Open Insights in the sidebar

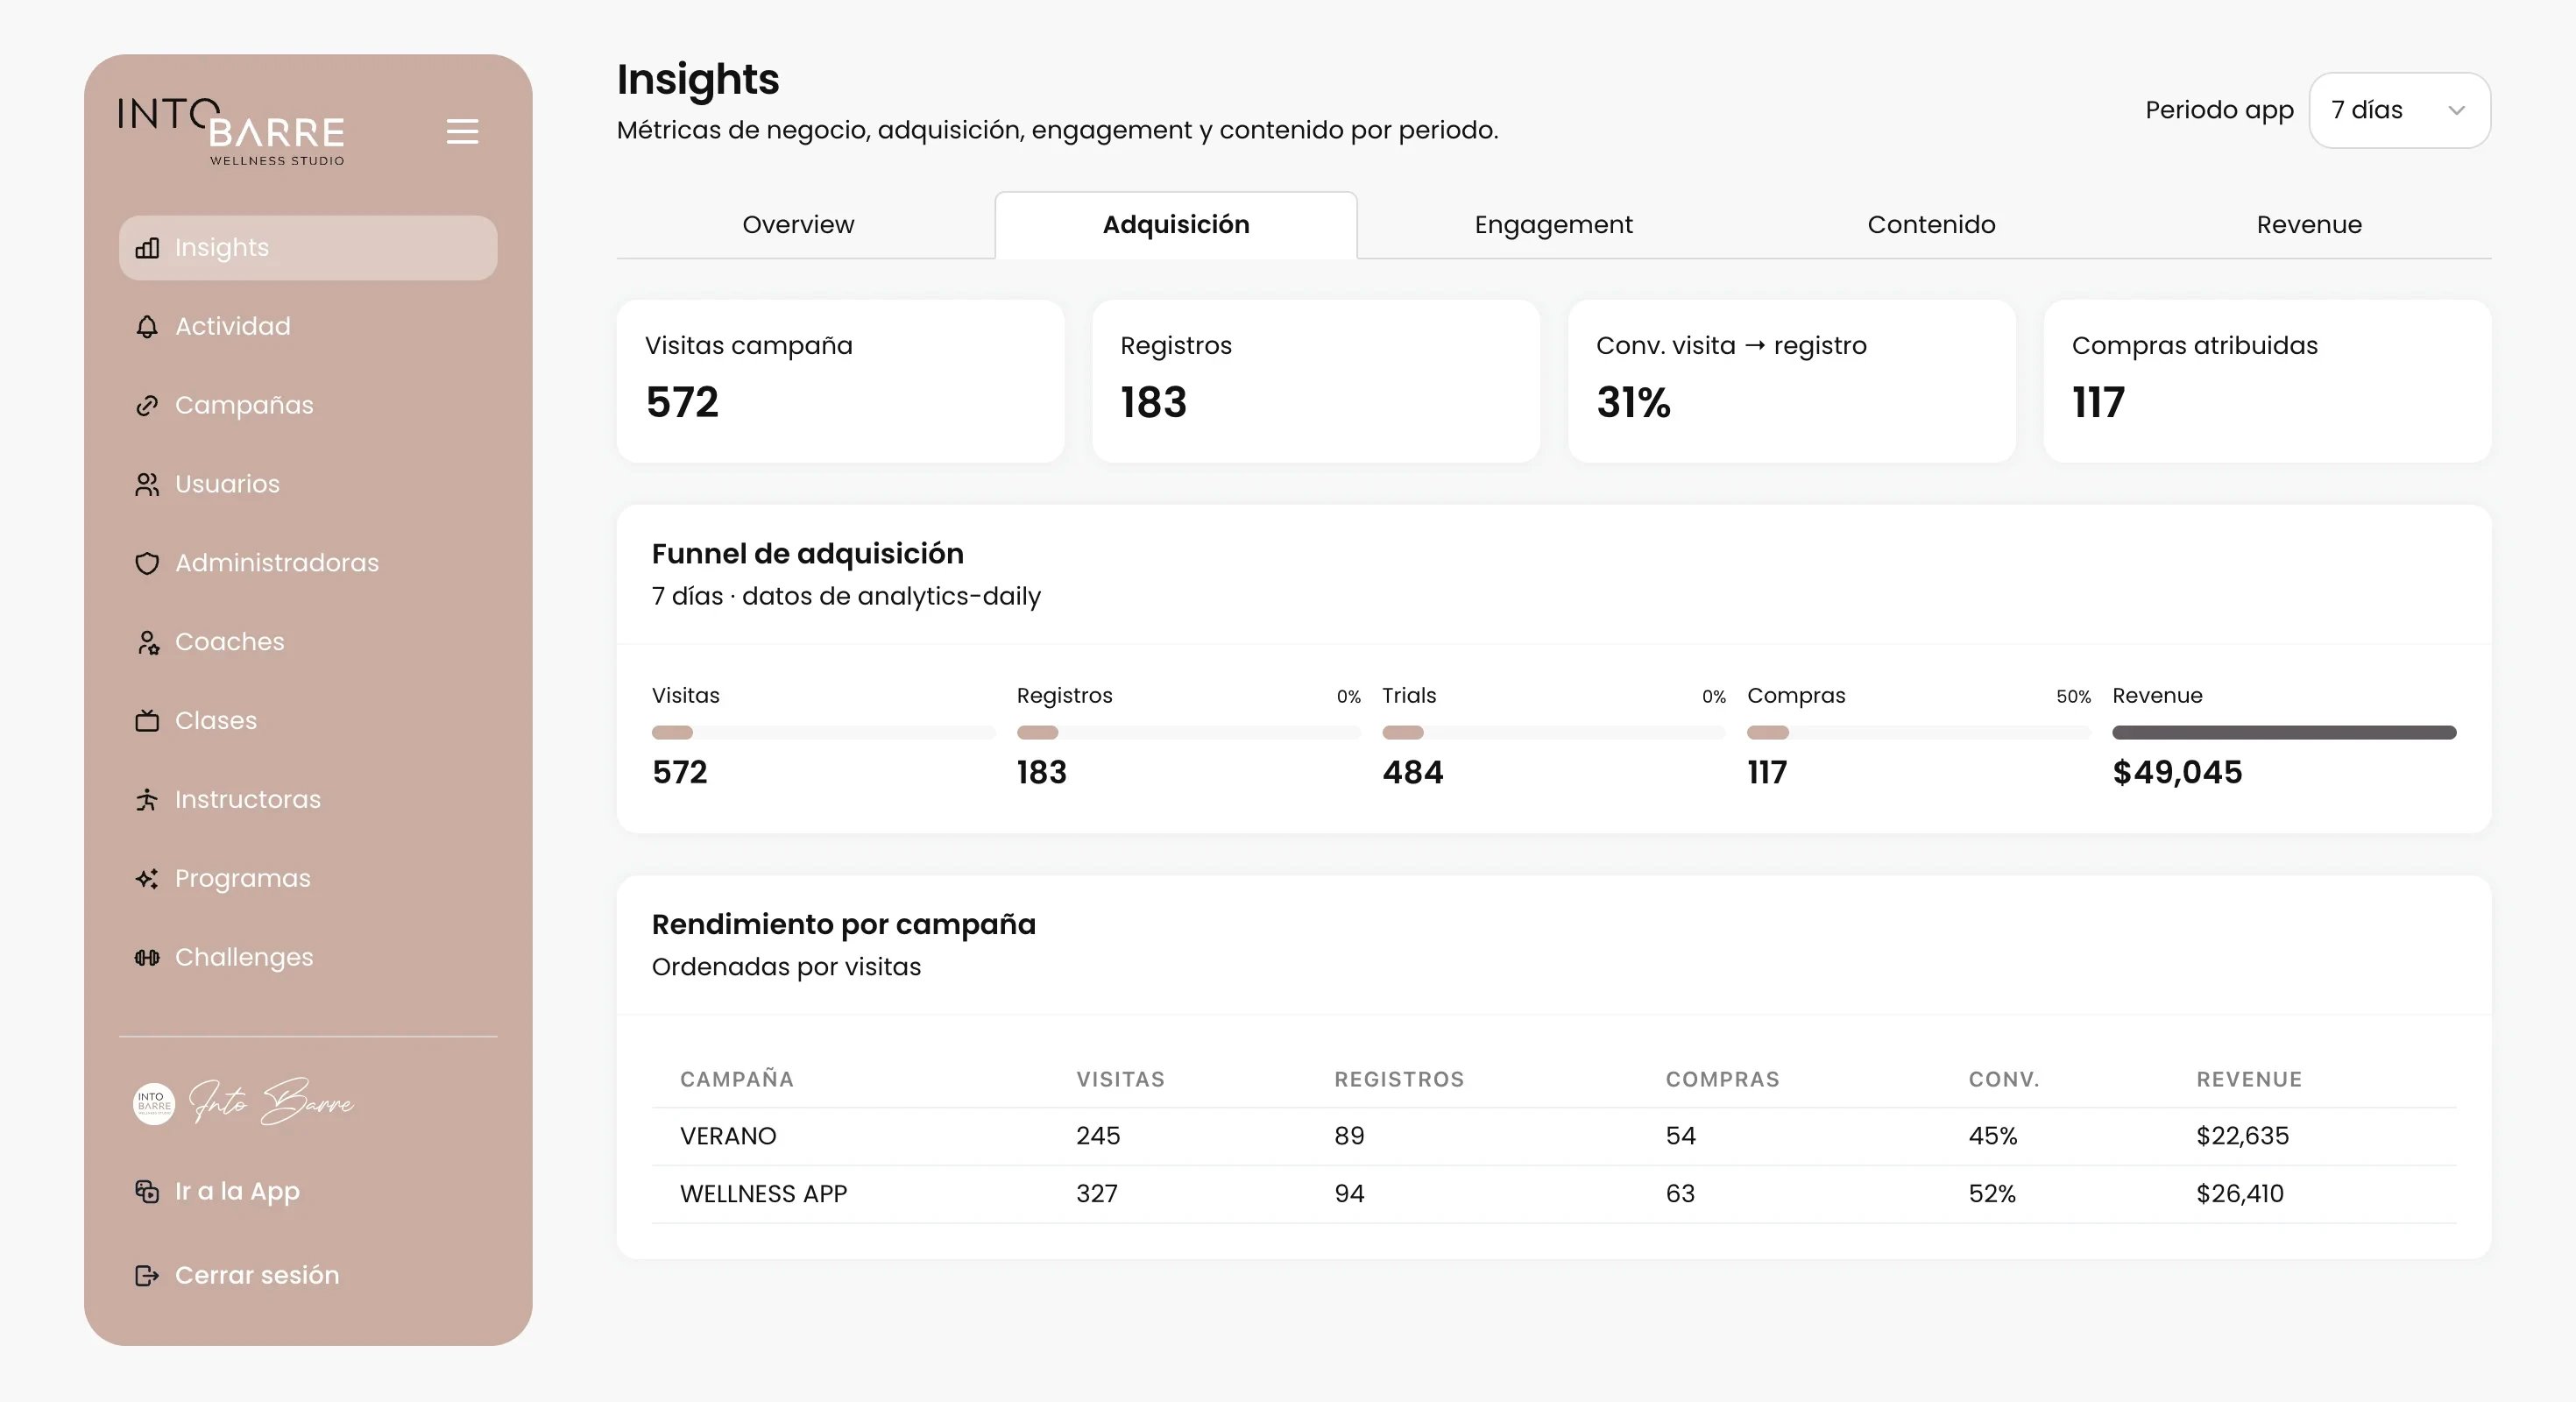click(308, 248)
